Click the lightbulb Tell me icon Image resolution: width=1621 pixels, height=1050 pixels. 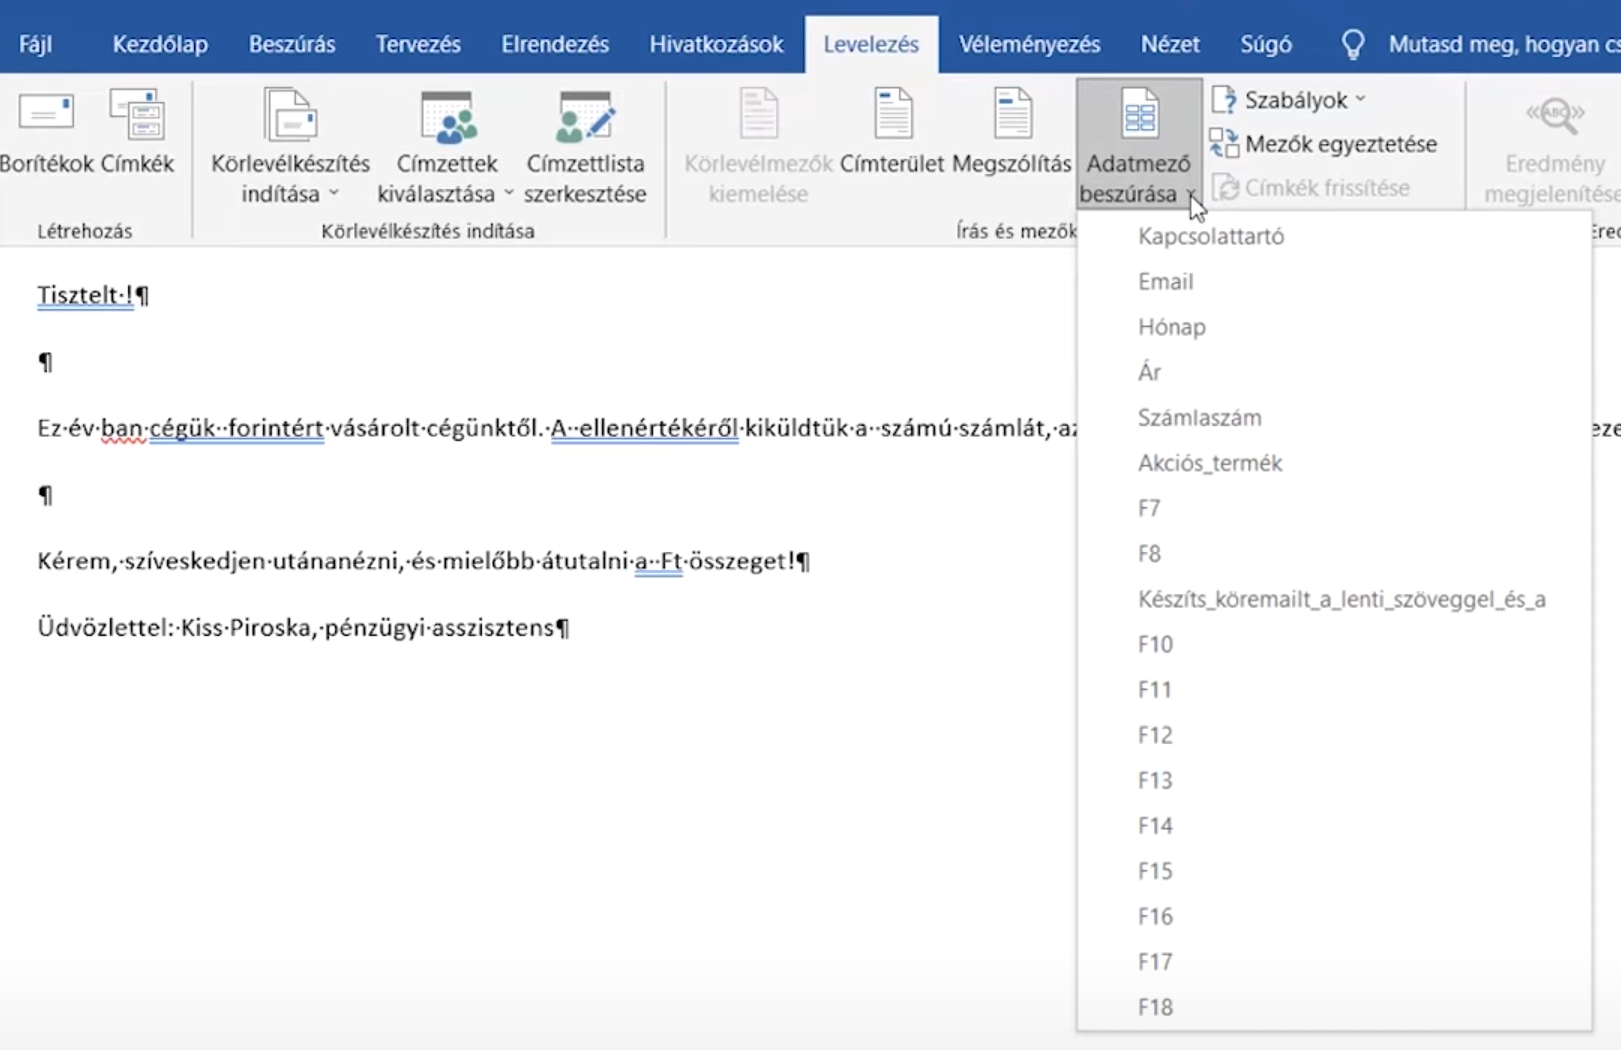(1352, 44)
